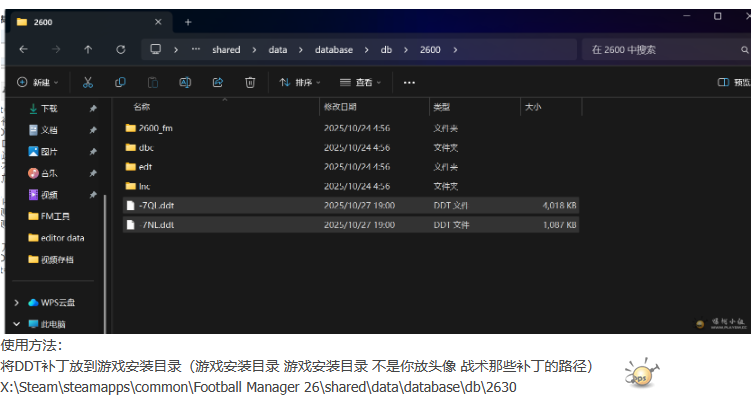755x397 pixels.
Task: Select the -7NL.ddt file
Action: 351,225
